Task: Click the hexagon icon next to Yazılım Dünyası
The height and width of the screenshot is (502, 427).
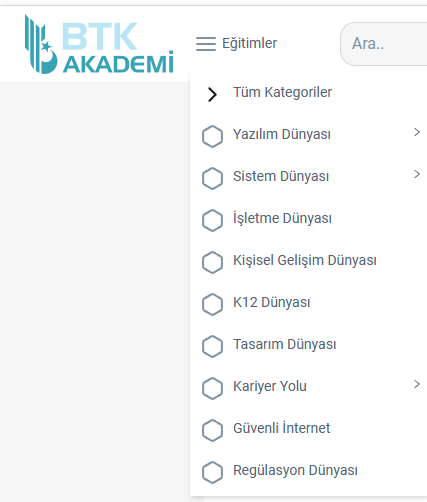Action: (212, 136)
